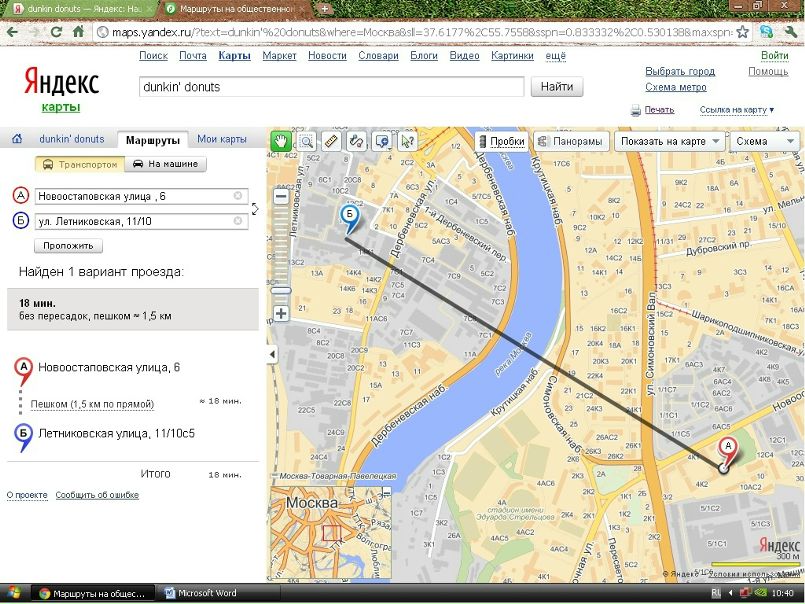This screenshot has width=805, height=604.
Task: Click the Печать print link
Action: (659, 109)
